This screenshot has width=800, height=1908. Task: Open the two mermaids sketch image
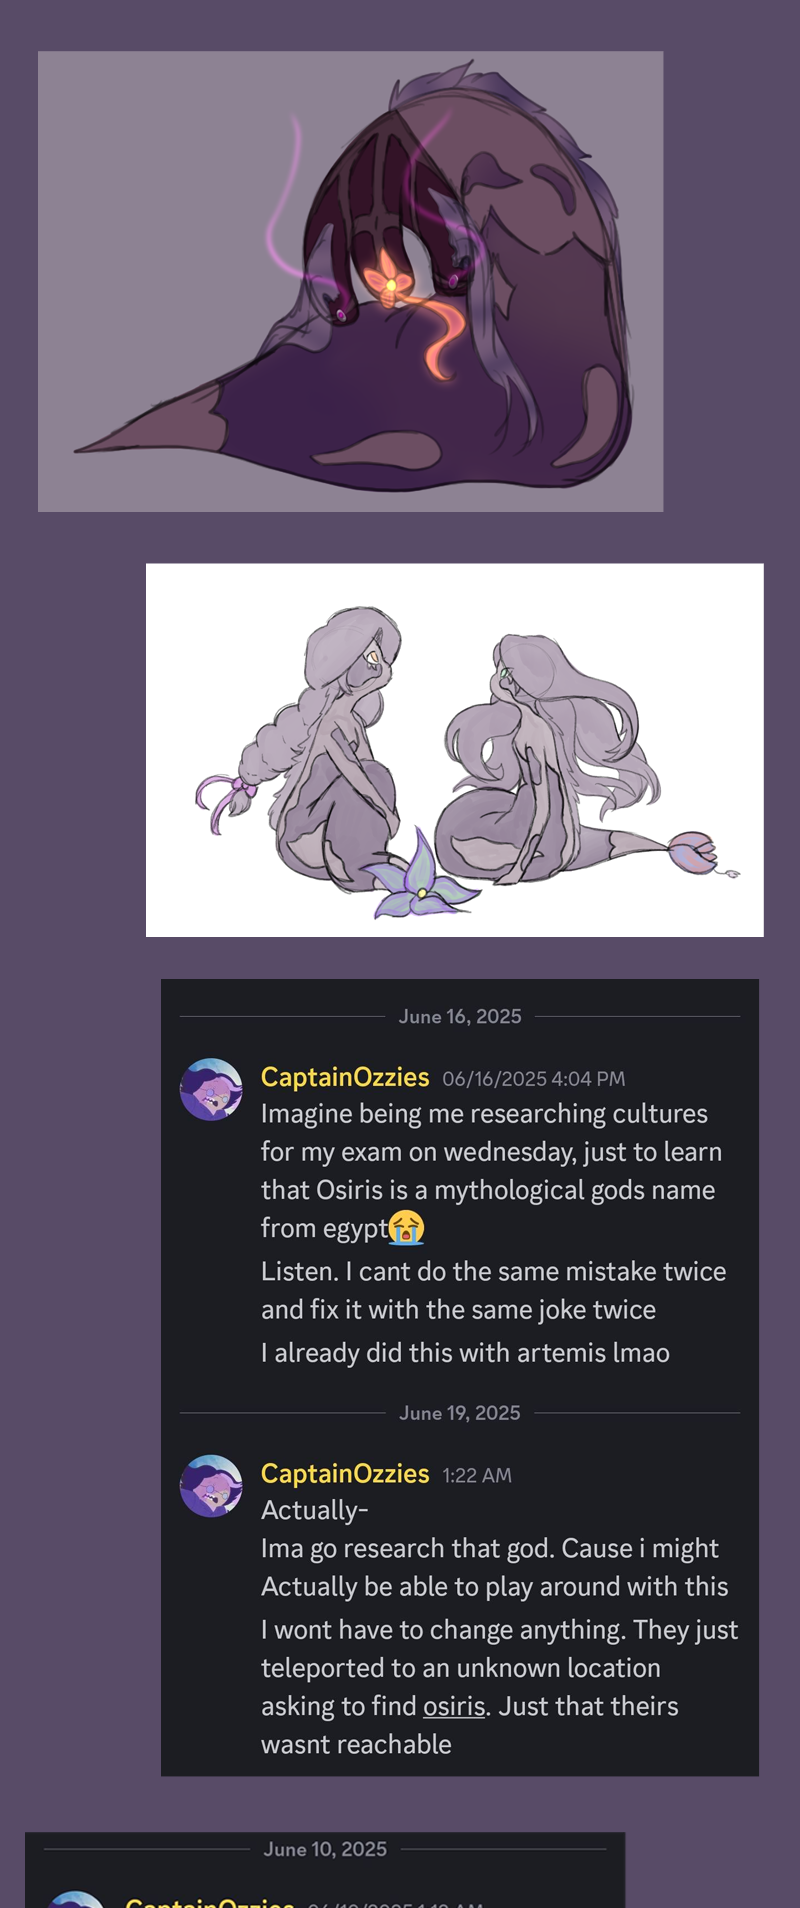(x=454, y=750)
